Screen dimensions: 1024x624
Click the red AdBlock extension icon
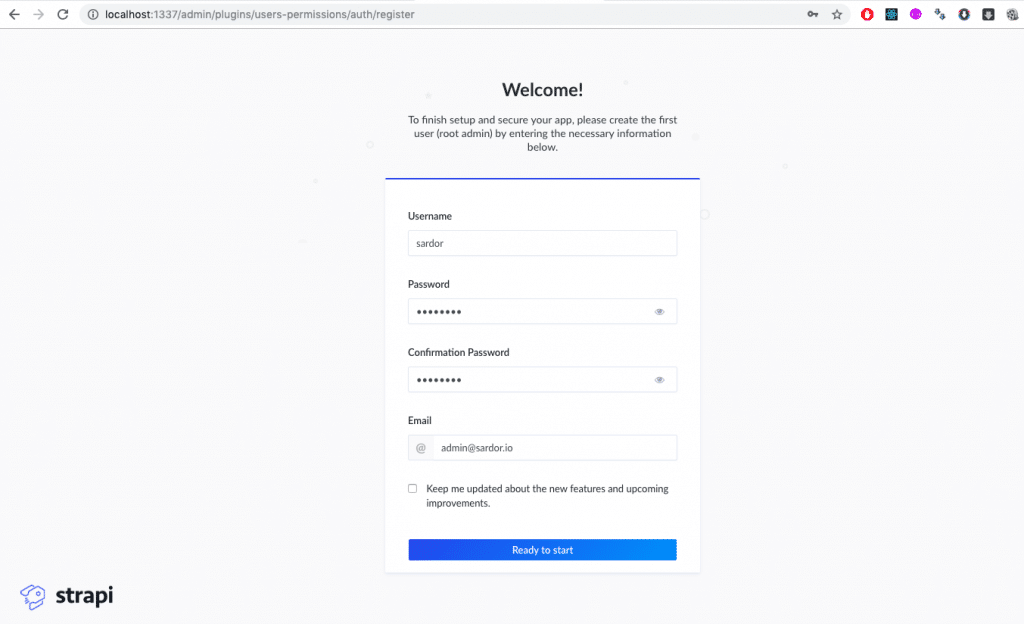pyautogui.click(x=867, y=14)
